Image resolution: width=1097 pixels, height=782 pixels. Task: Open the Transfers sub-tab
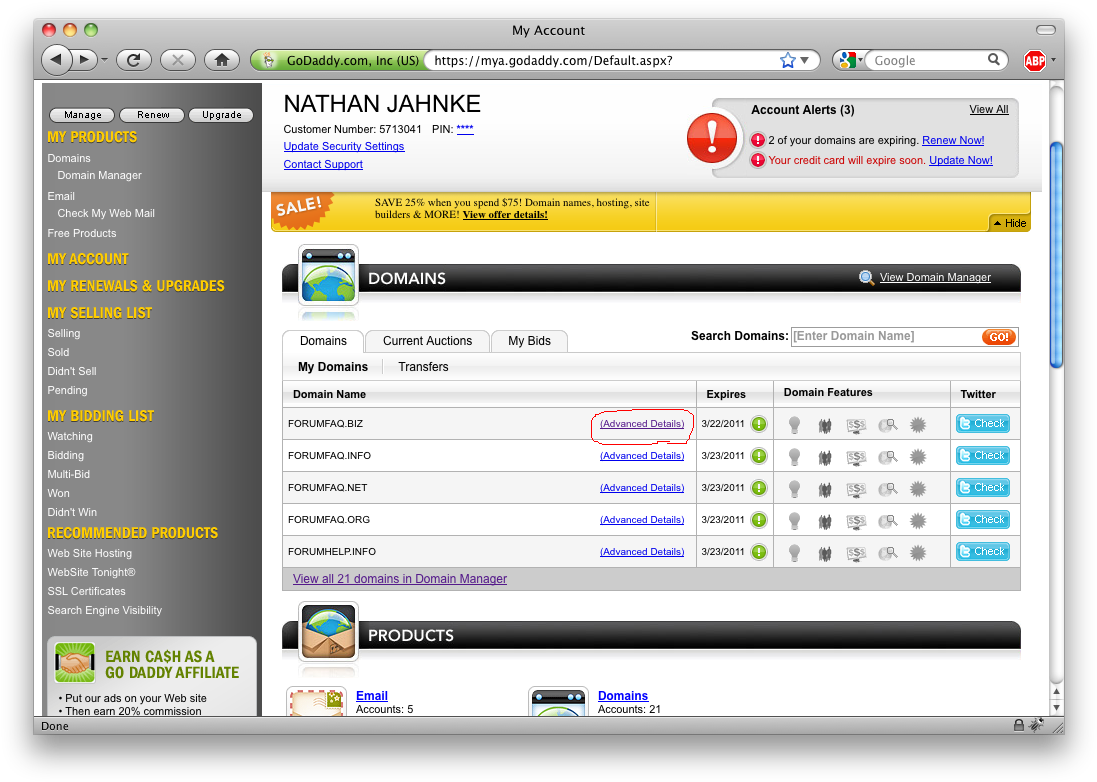pos(423,367)
